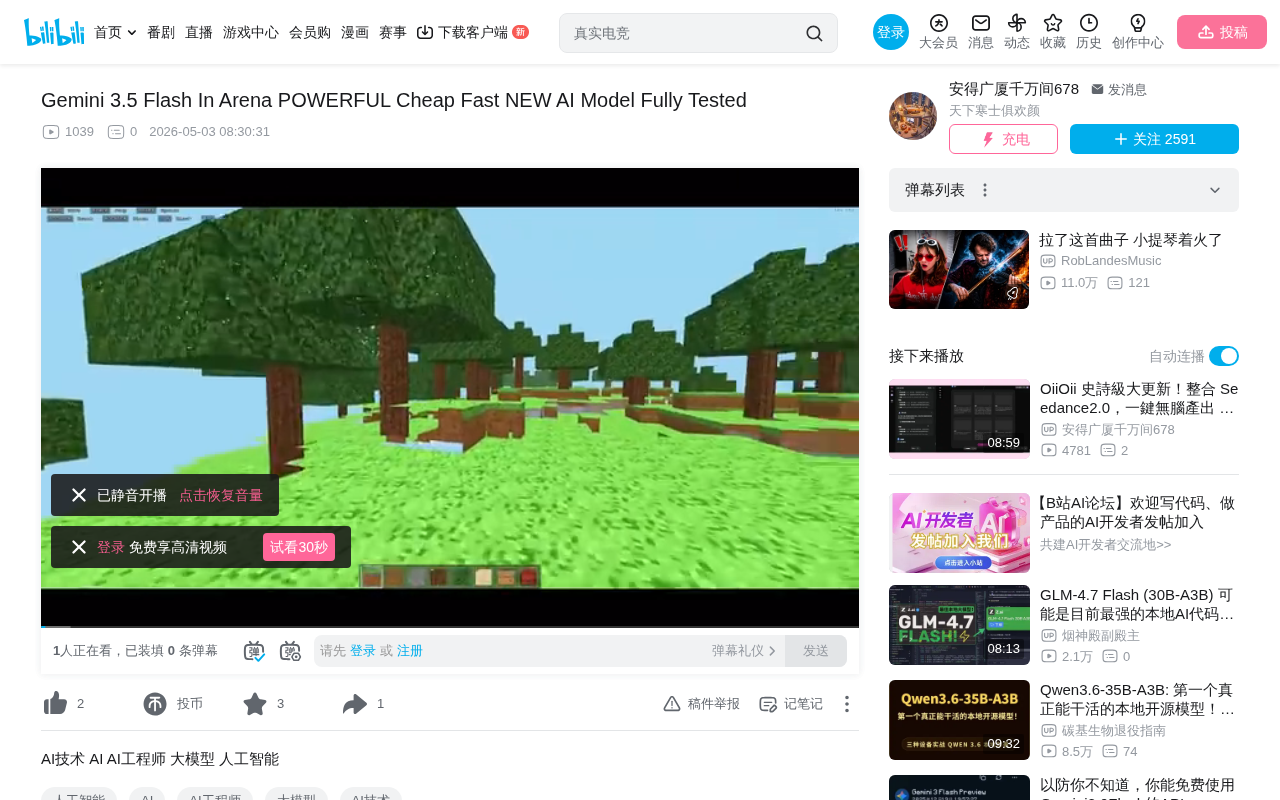Image resolution: width=1280 pixels, height=800 pixels.
Task: Click 下载客户端 download client
Action: (x=472, y=33)
